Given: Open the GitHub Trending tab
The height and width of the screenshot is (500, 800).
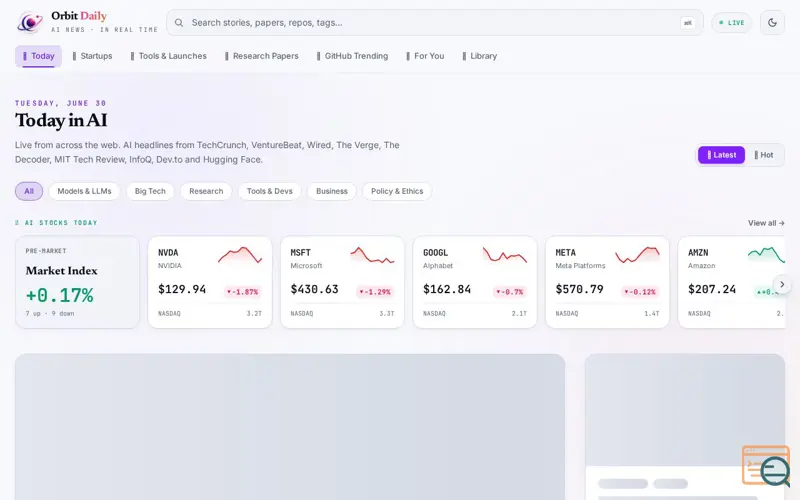Looking at the screenshot, I should tap(353, 56).
